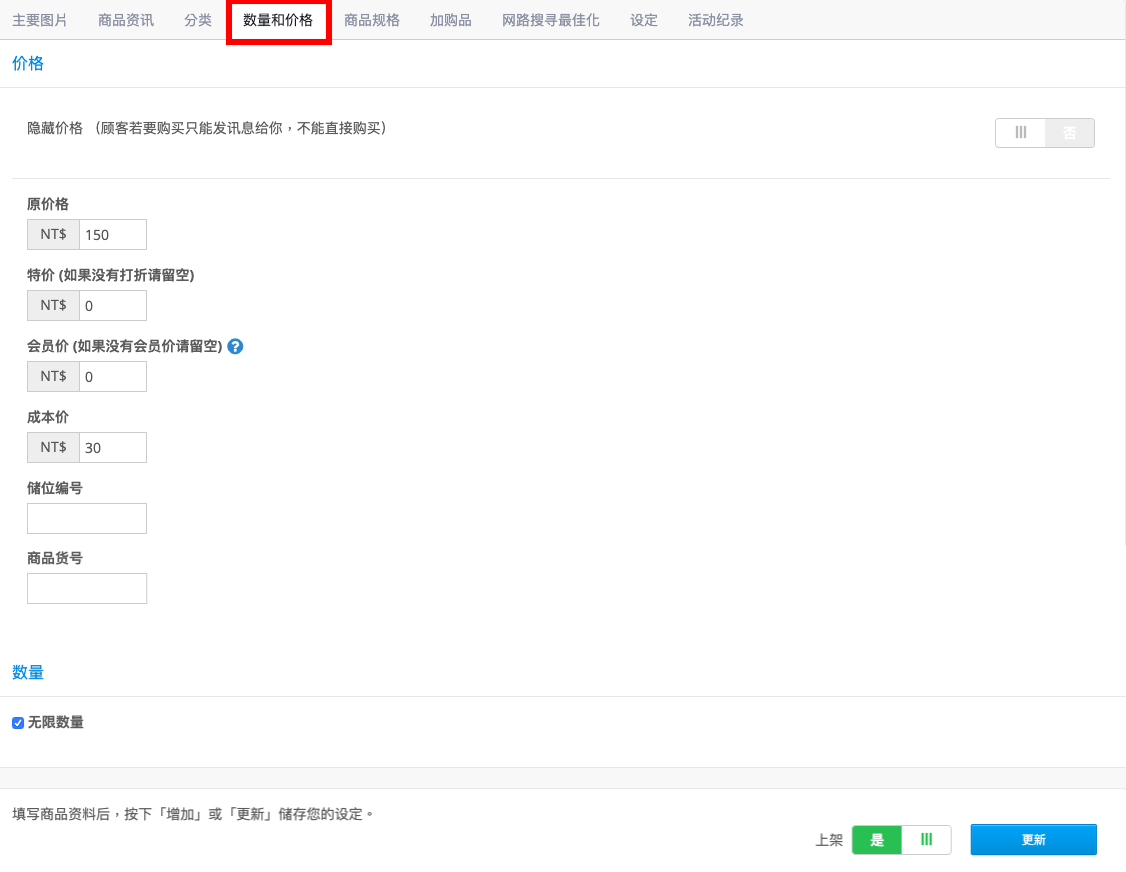Screen dimensions: 1126x872
Task: Click the 成本价 field containing 30
Action: point(112,447)
